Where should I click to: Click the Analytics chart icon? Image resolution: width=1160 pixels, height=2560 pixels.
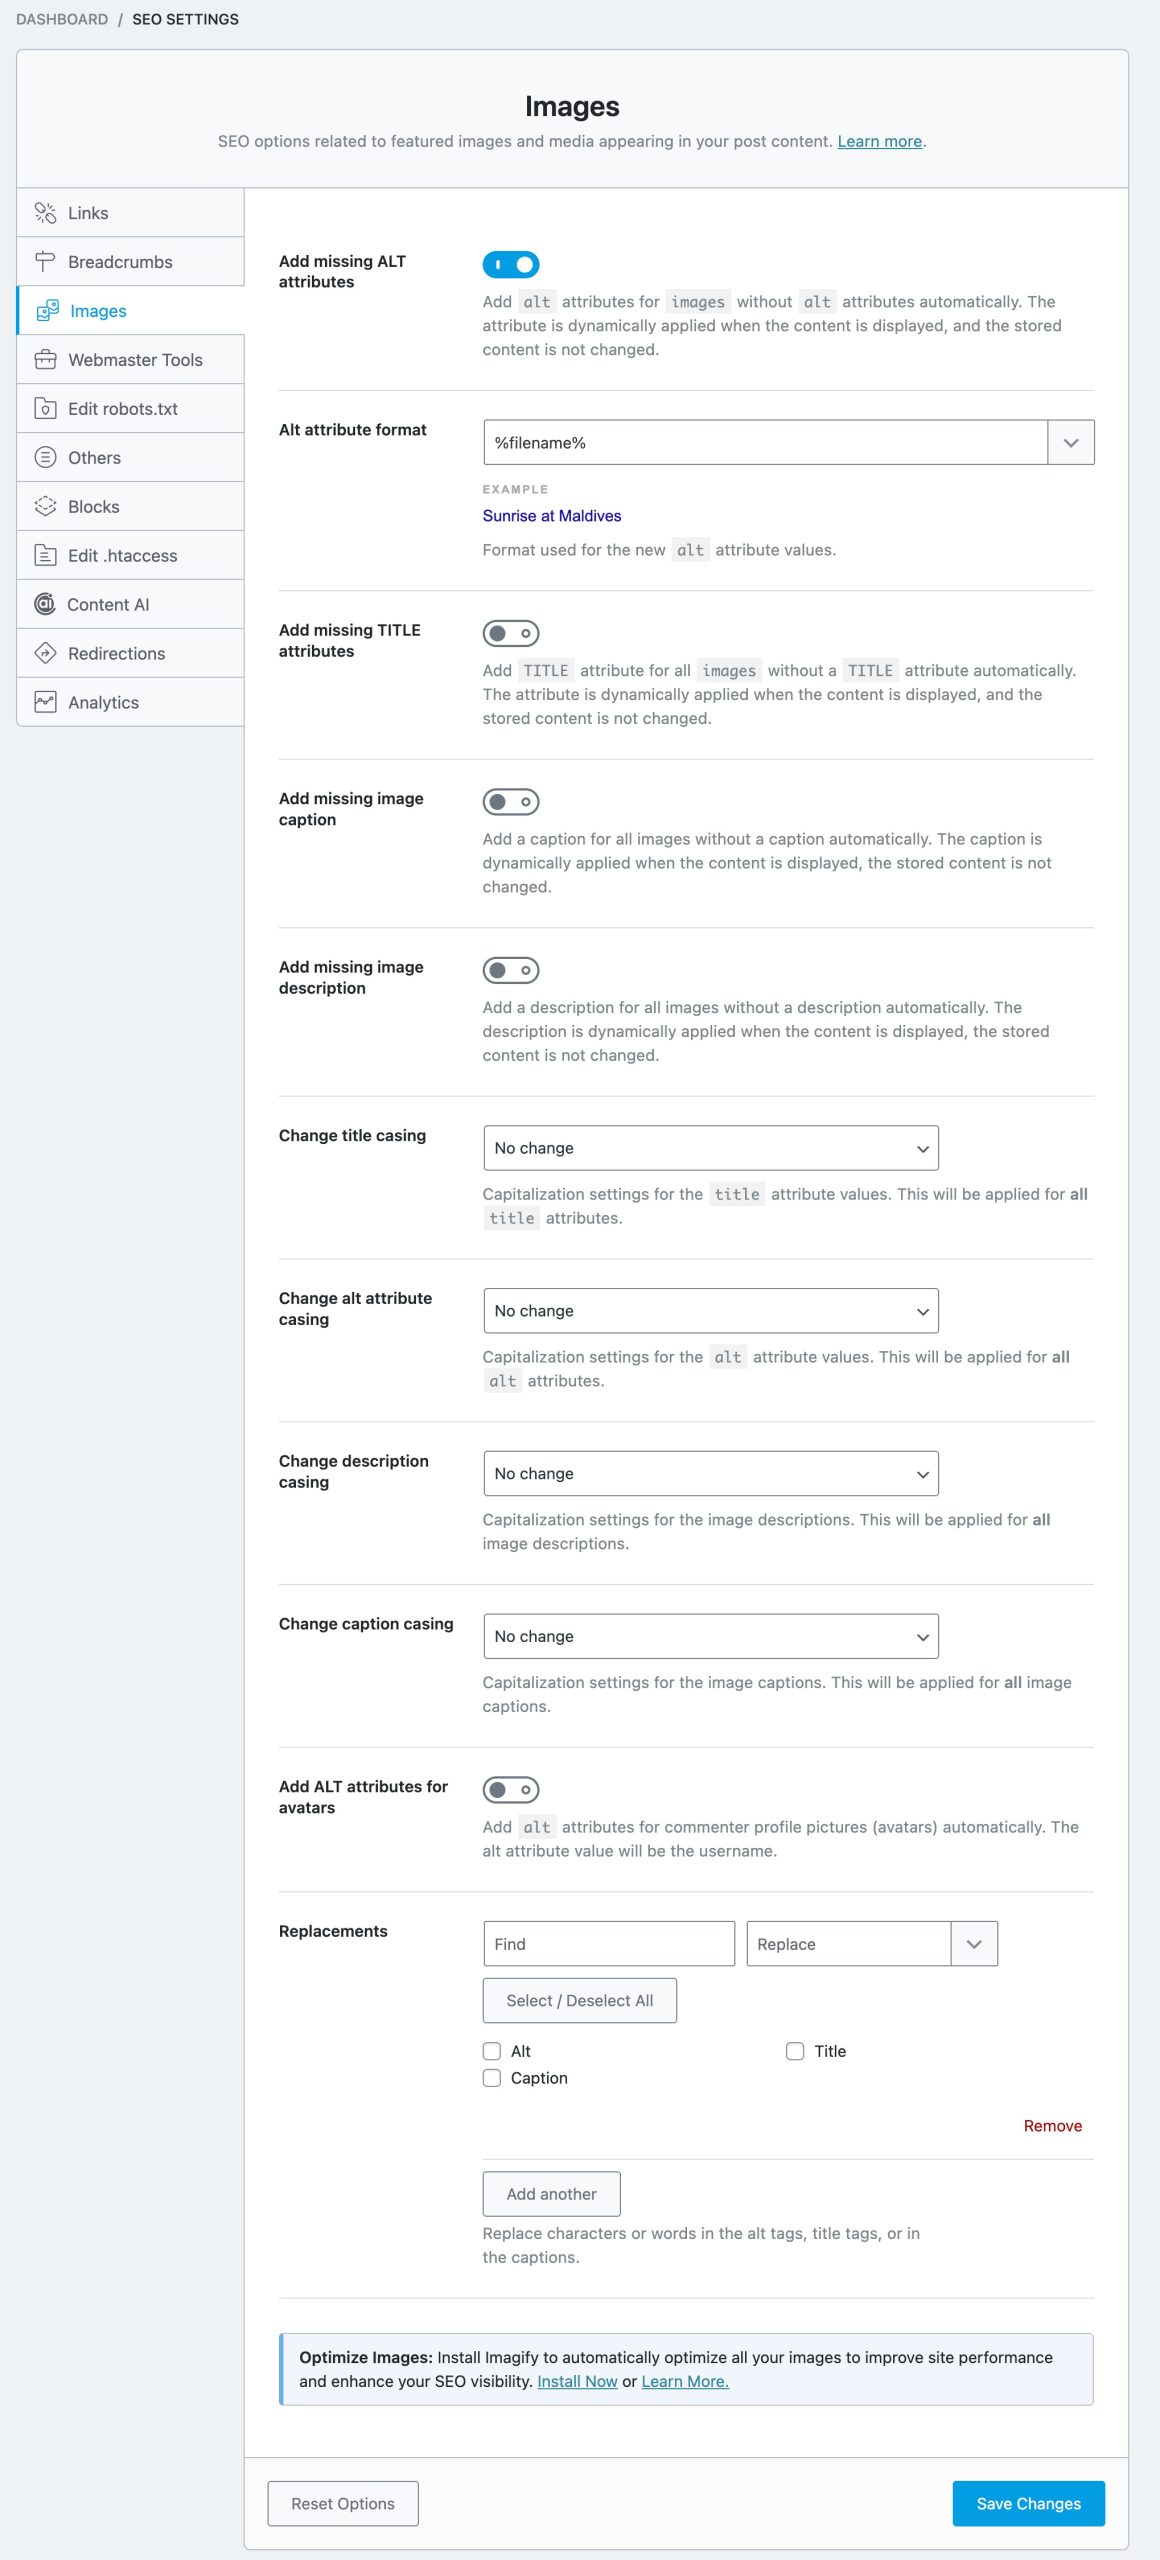tap(45, 703)
